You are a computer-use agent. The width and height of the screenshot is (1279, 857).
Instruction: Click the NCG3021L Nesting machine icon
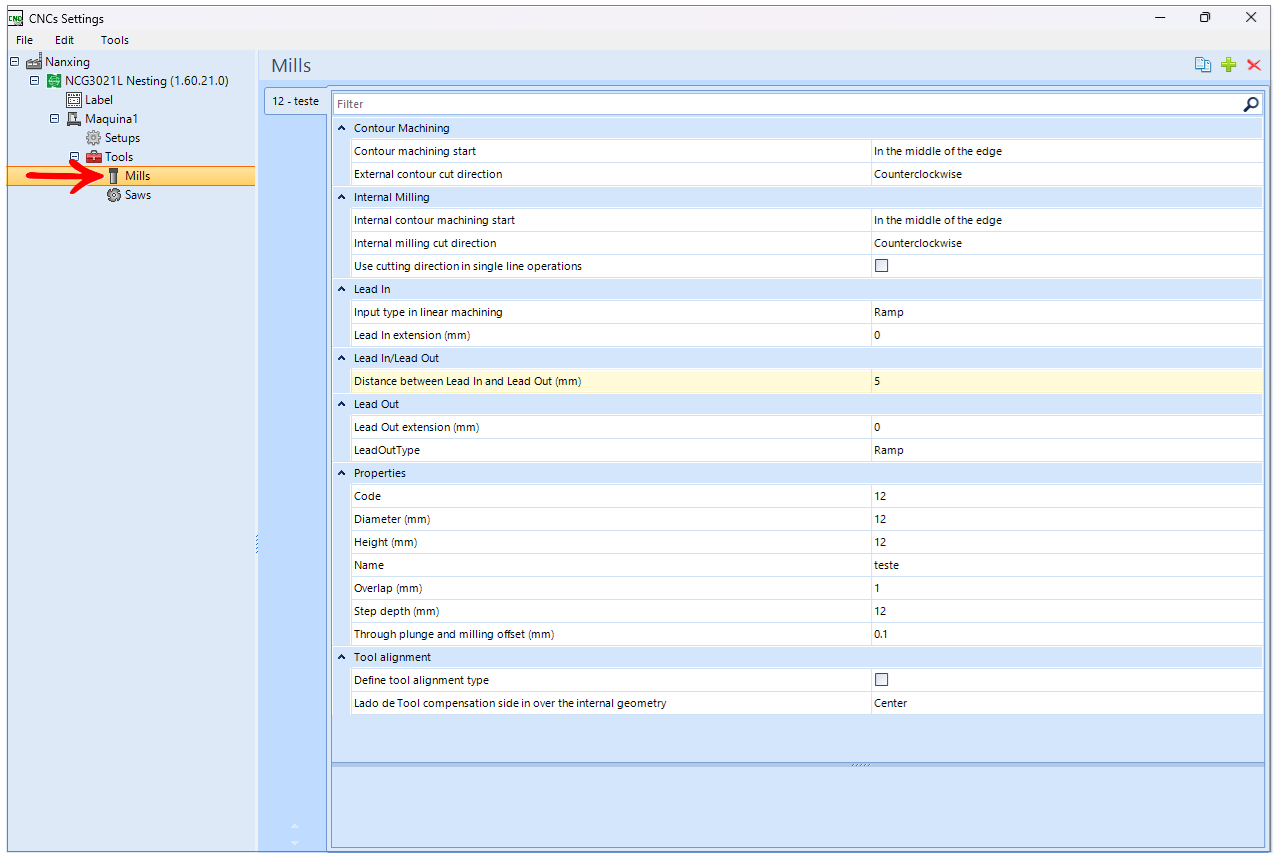click(54, 81)
